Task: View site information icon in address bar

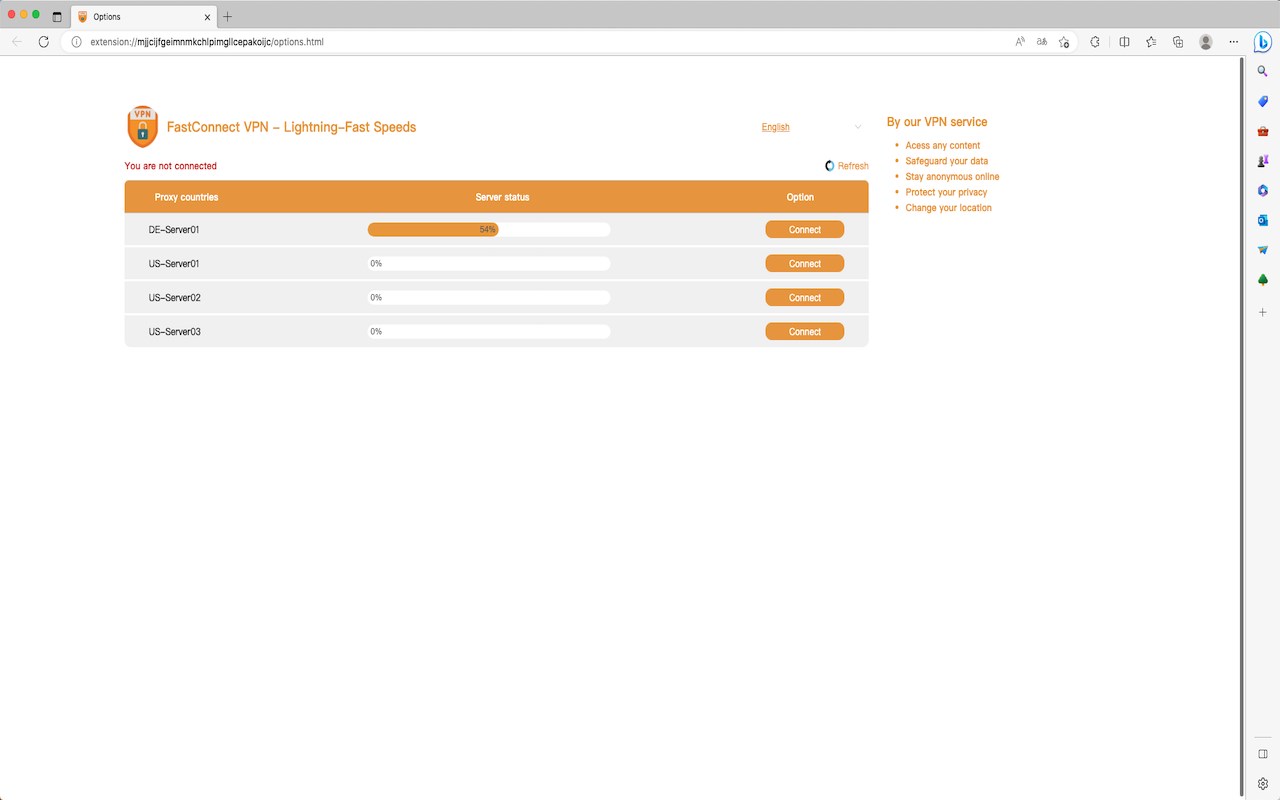Action: 76,42
